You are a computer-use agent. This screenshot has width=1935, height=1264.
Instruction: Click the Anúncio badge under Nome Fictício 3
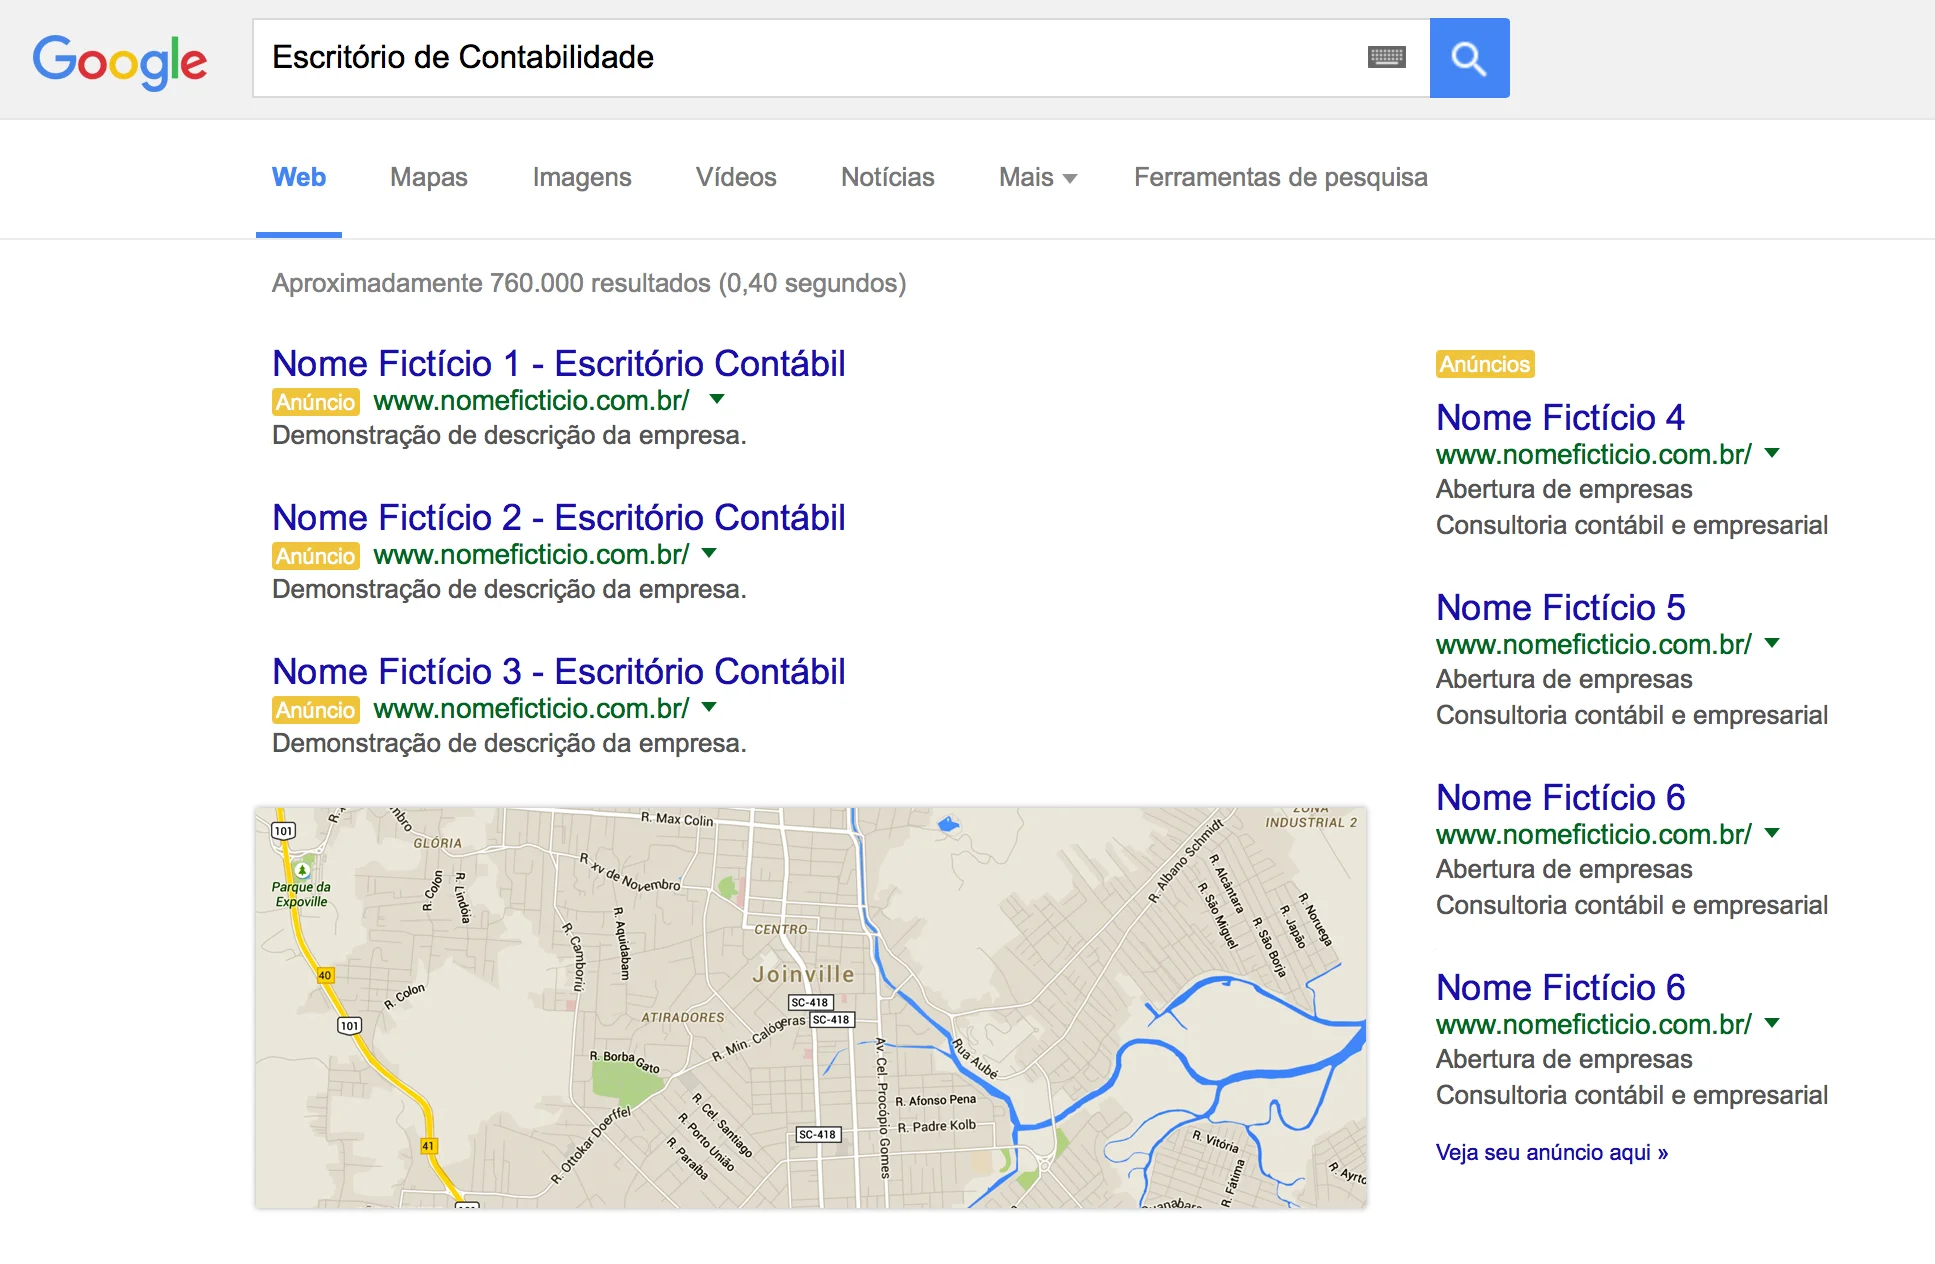[315, 710]
